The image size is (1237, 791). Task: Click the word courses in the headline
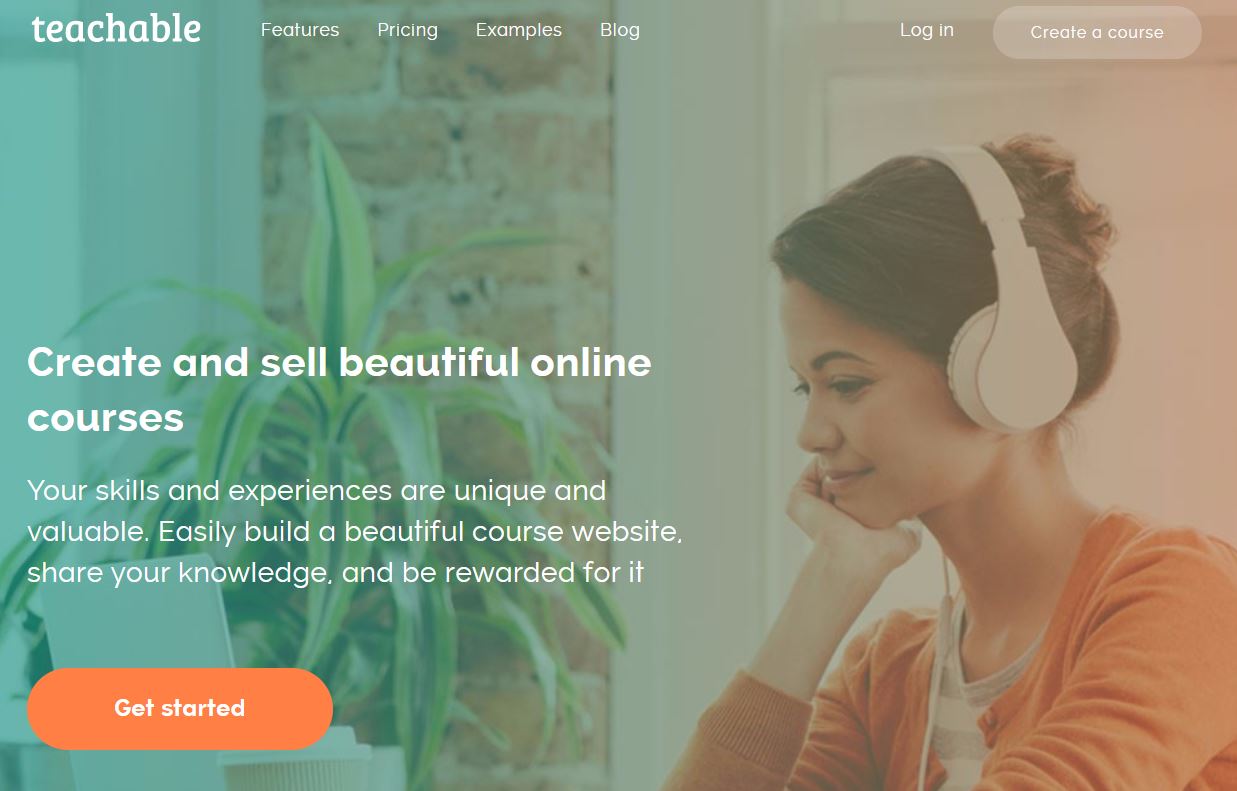[x=105, y=418]
